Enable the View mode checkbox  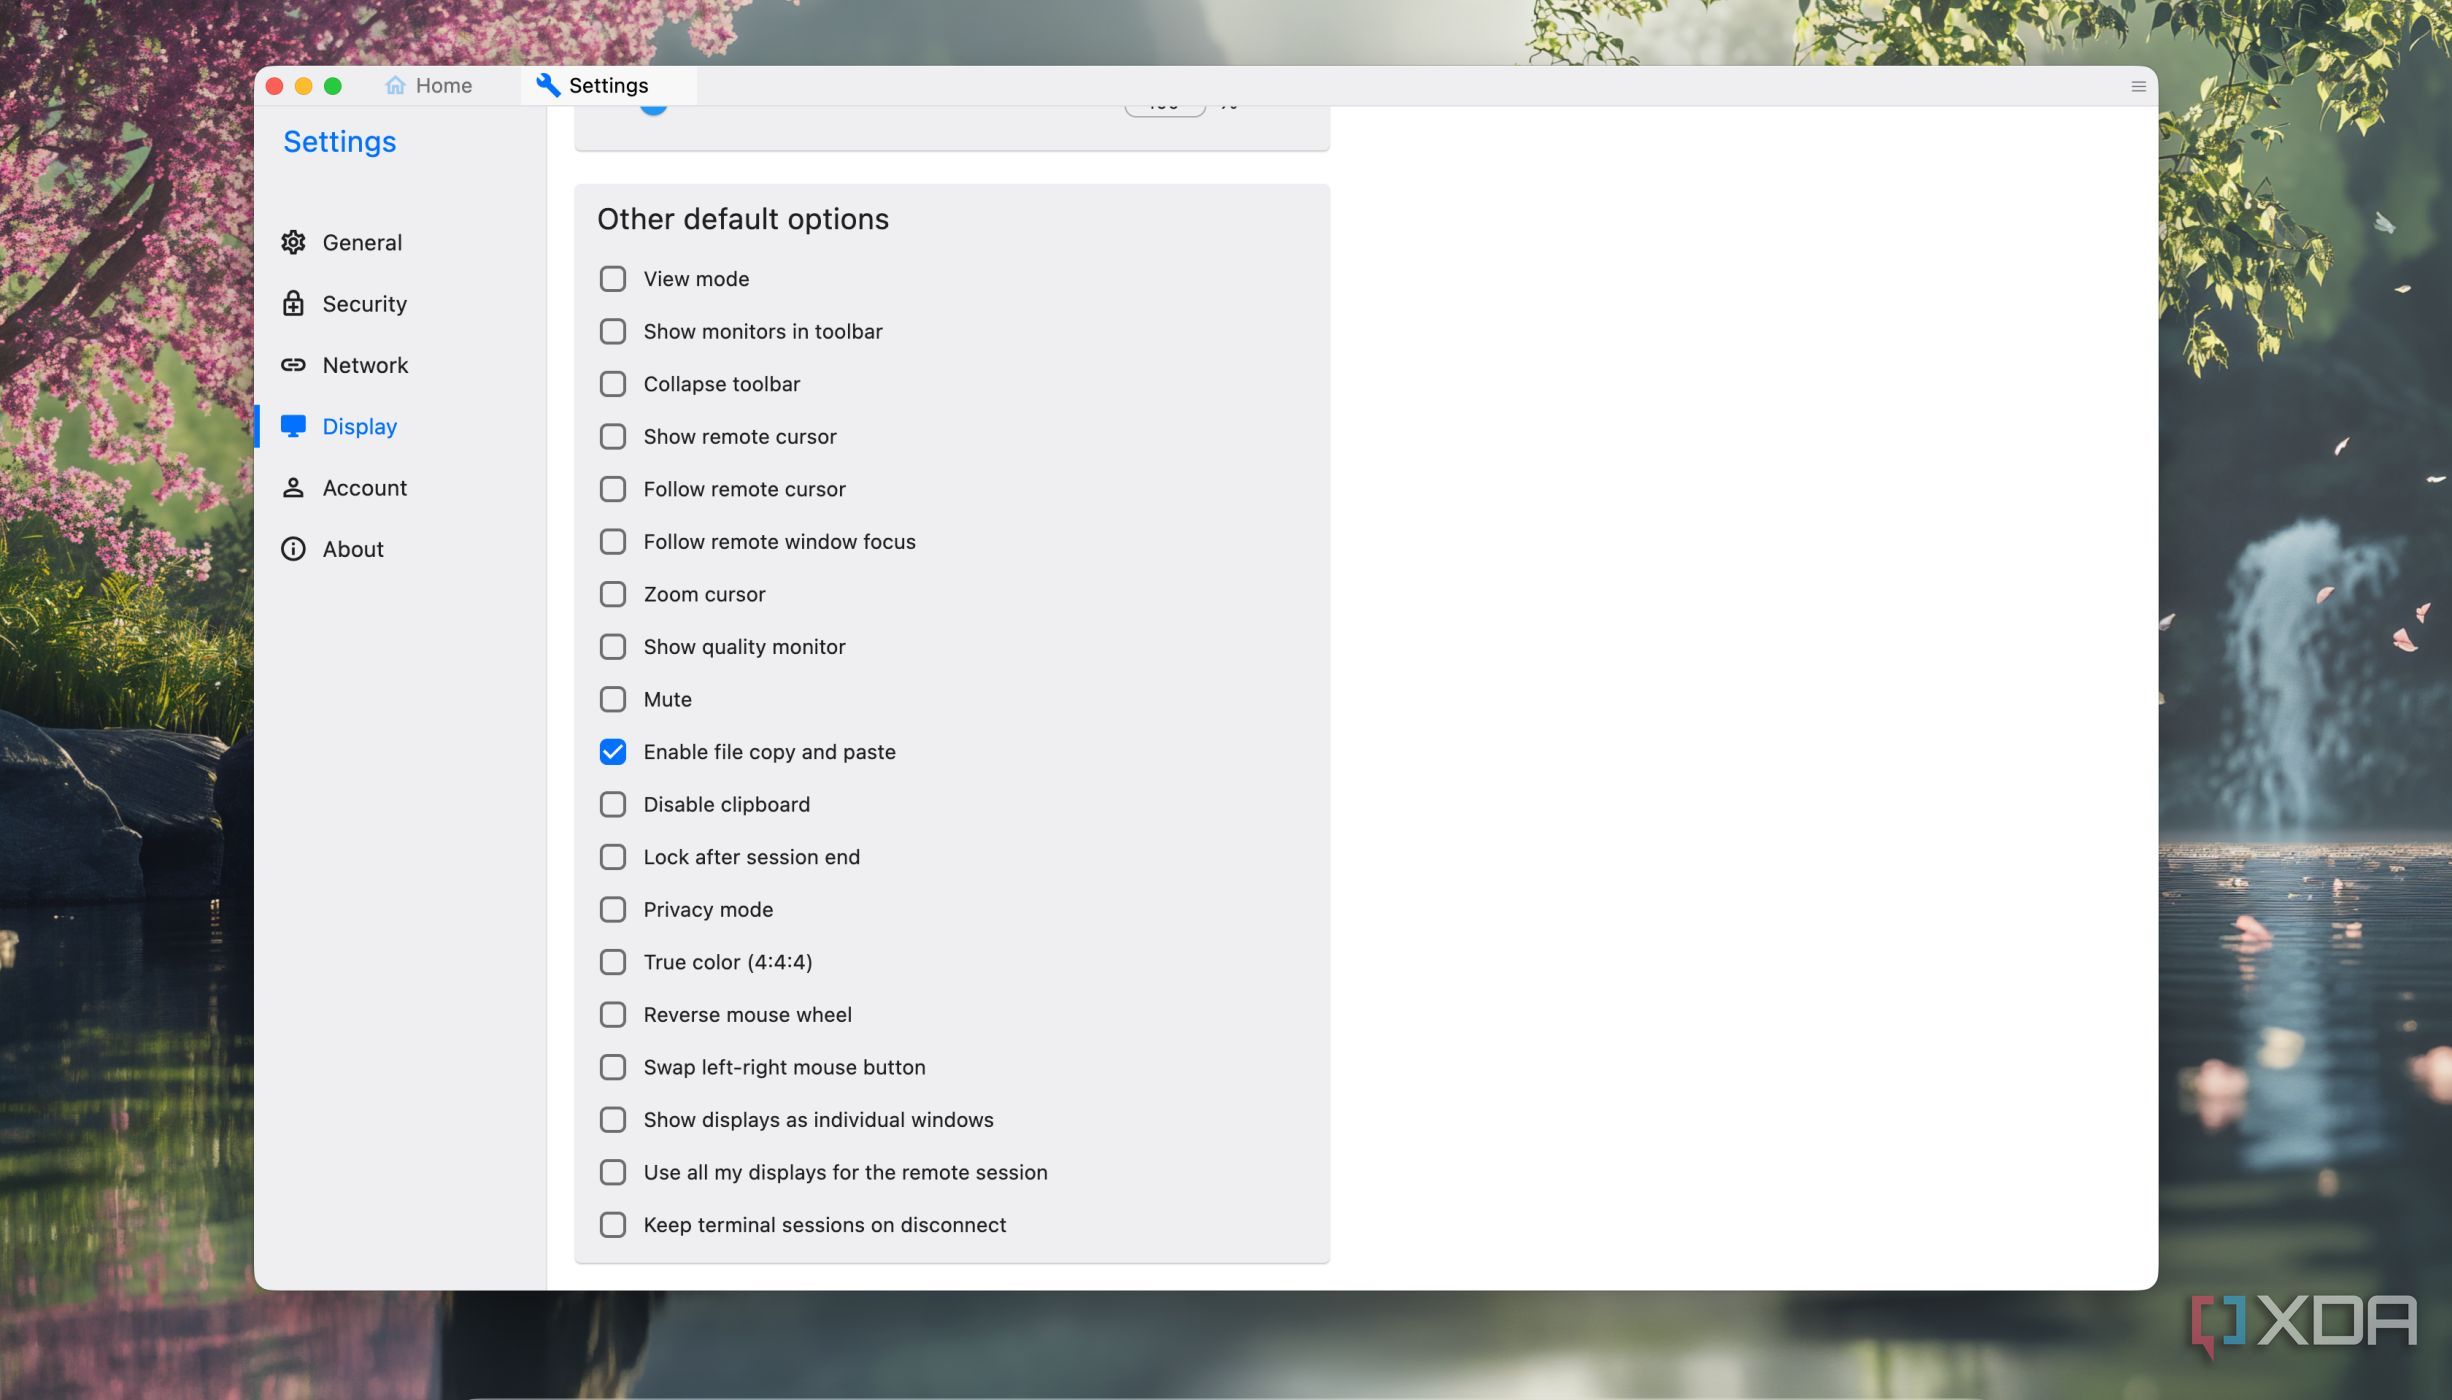pos(613,279)
